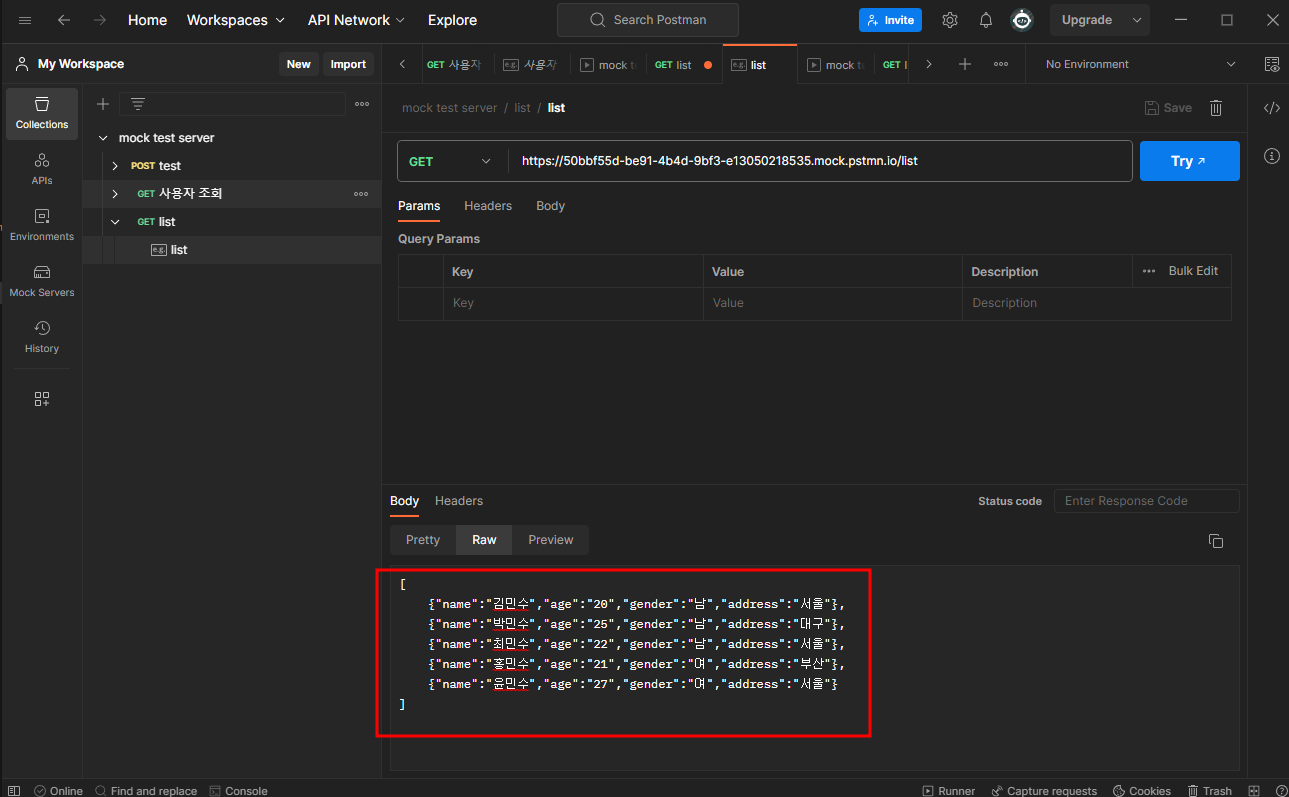The image size is (1289, 797).
Task: Open the Runner from the status bar
Action: pos(948,790)
